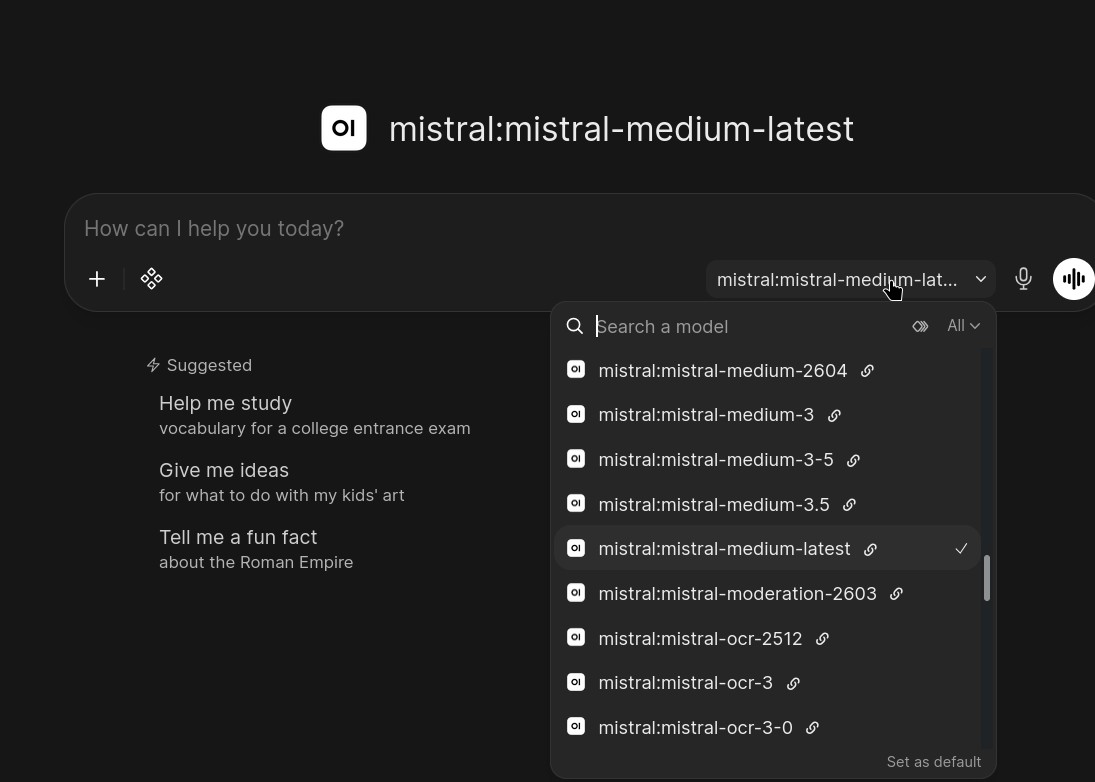
Task: Select mistral:mistral-medium-2604 model
Action: coord(767,370)
